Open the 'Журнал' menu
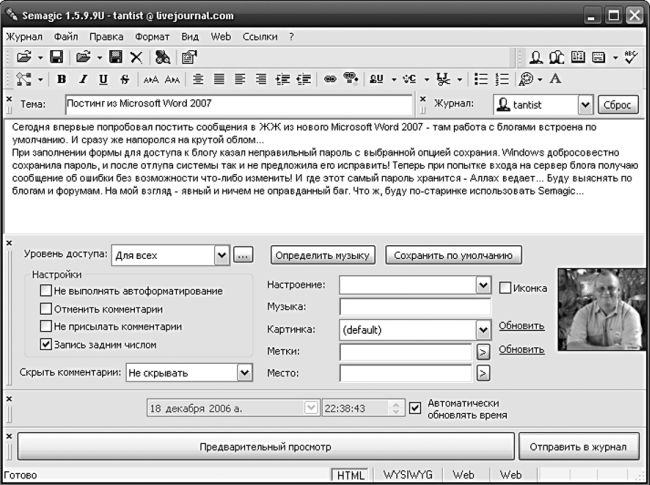Screen dimensions: 650x485 (x=24, y=36)
